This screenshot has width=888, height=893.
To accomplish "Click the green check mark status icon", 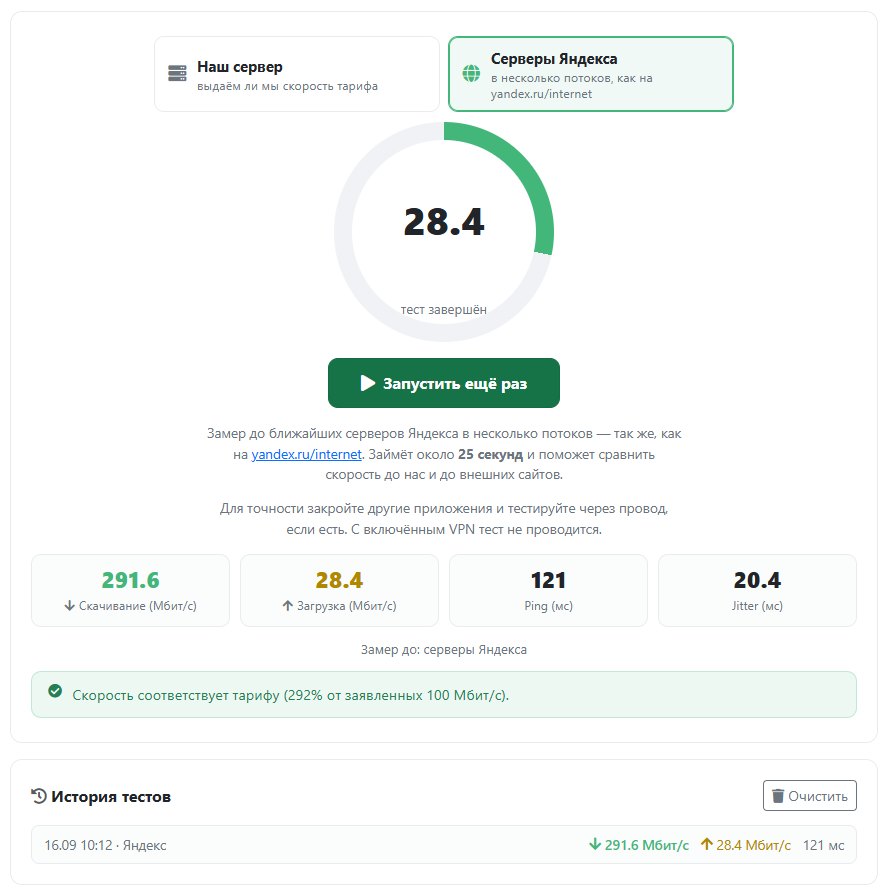I will 55,691.
